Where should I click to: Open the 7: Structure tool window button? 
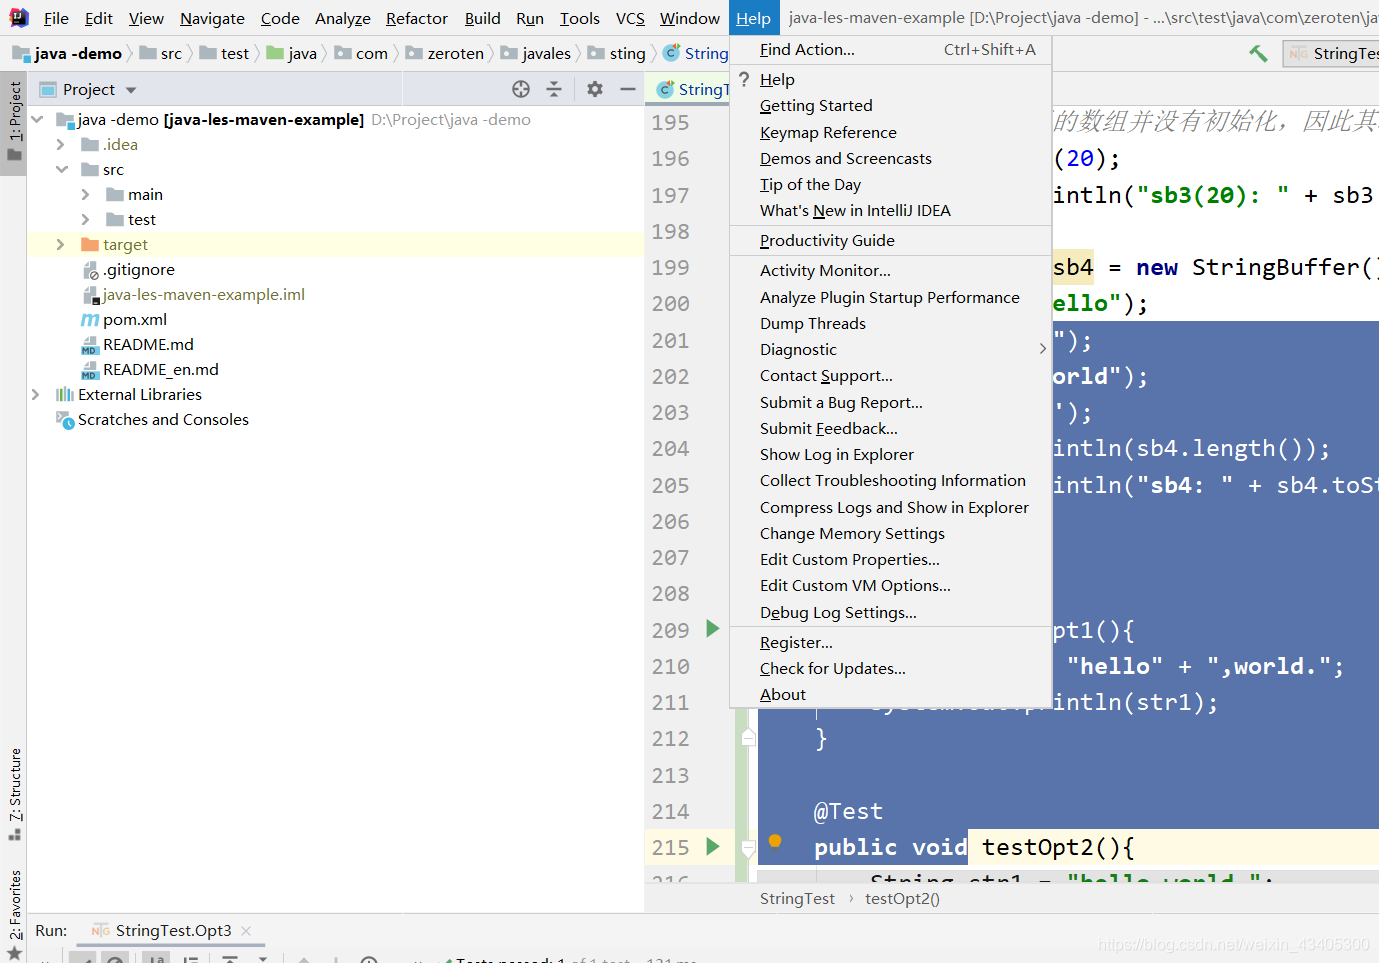(14, 794)
